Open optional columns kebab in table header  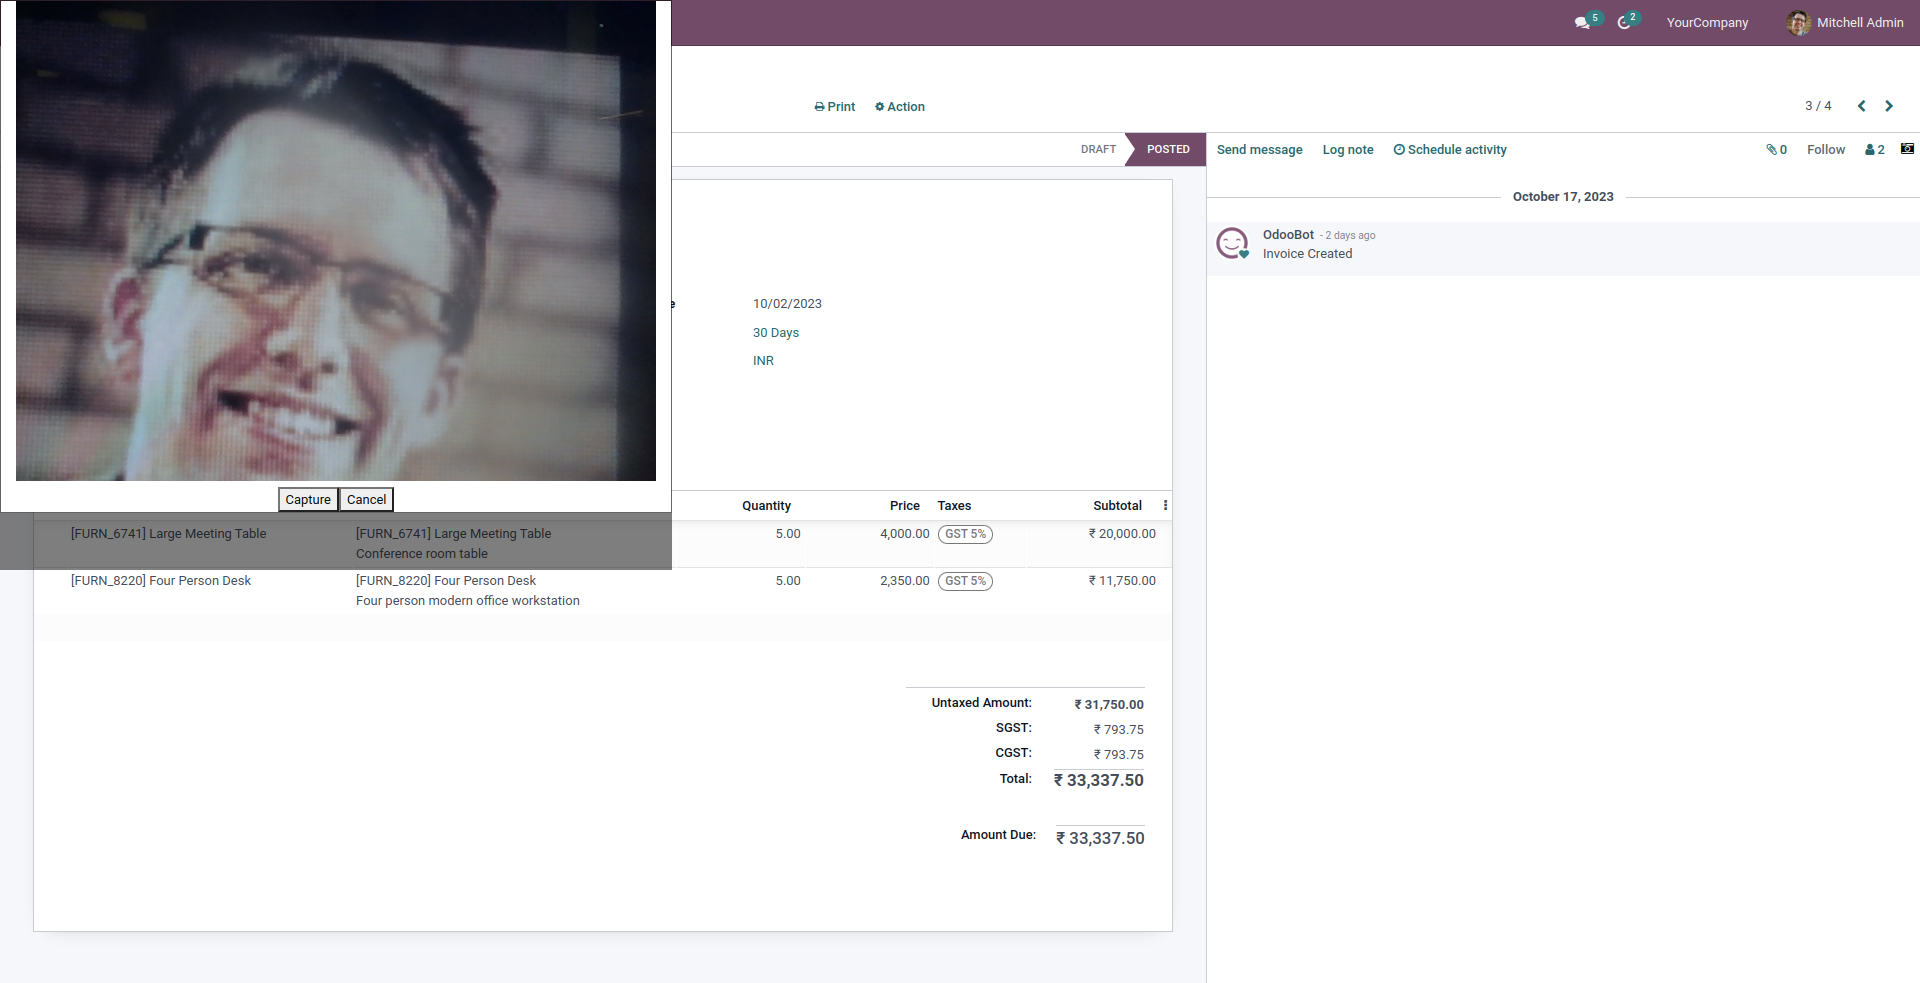(x=1165, y=506)
